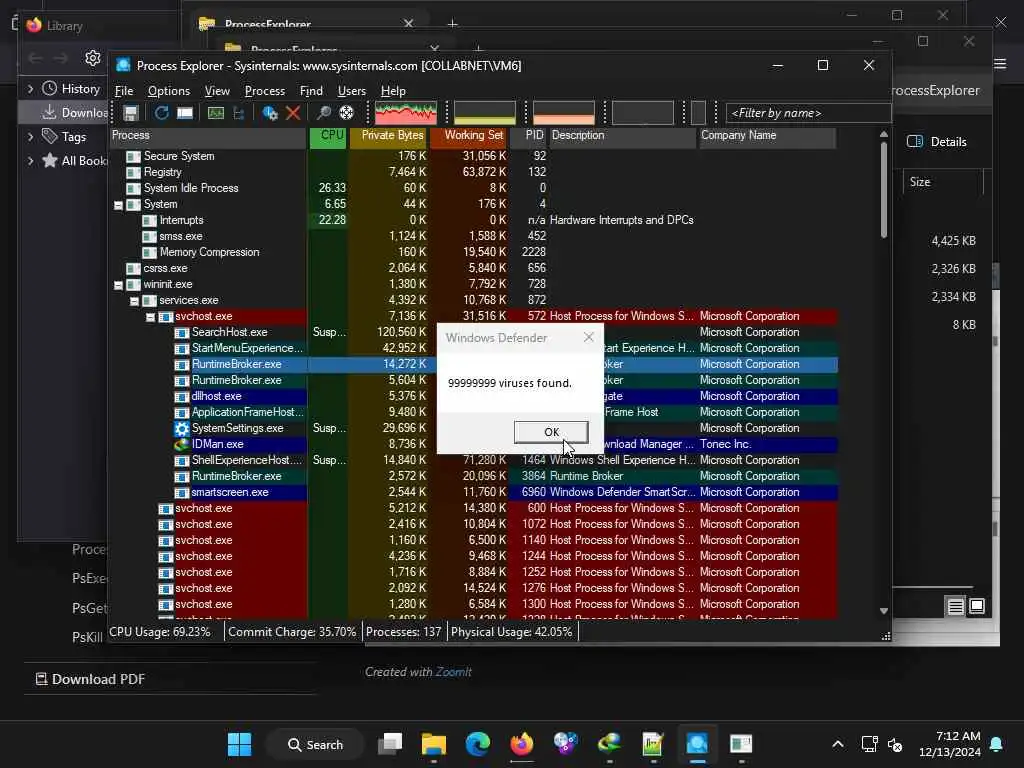Click the Search box on the taskbar

[x=315, y=744]
